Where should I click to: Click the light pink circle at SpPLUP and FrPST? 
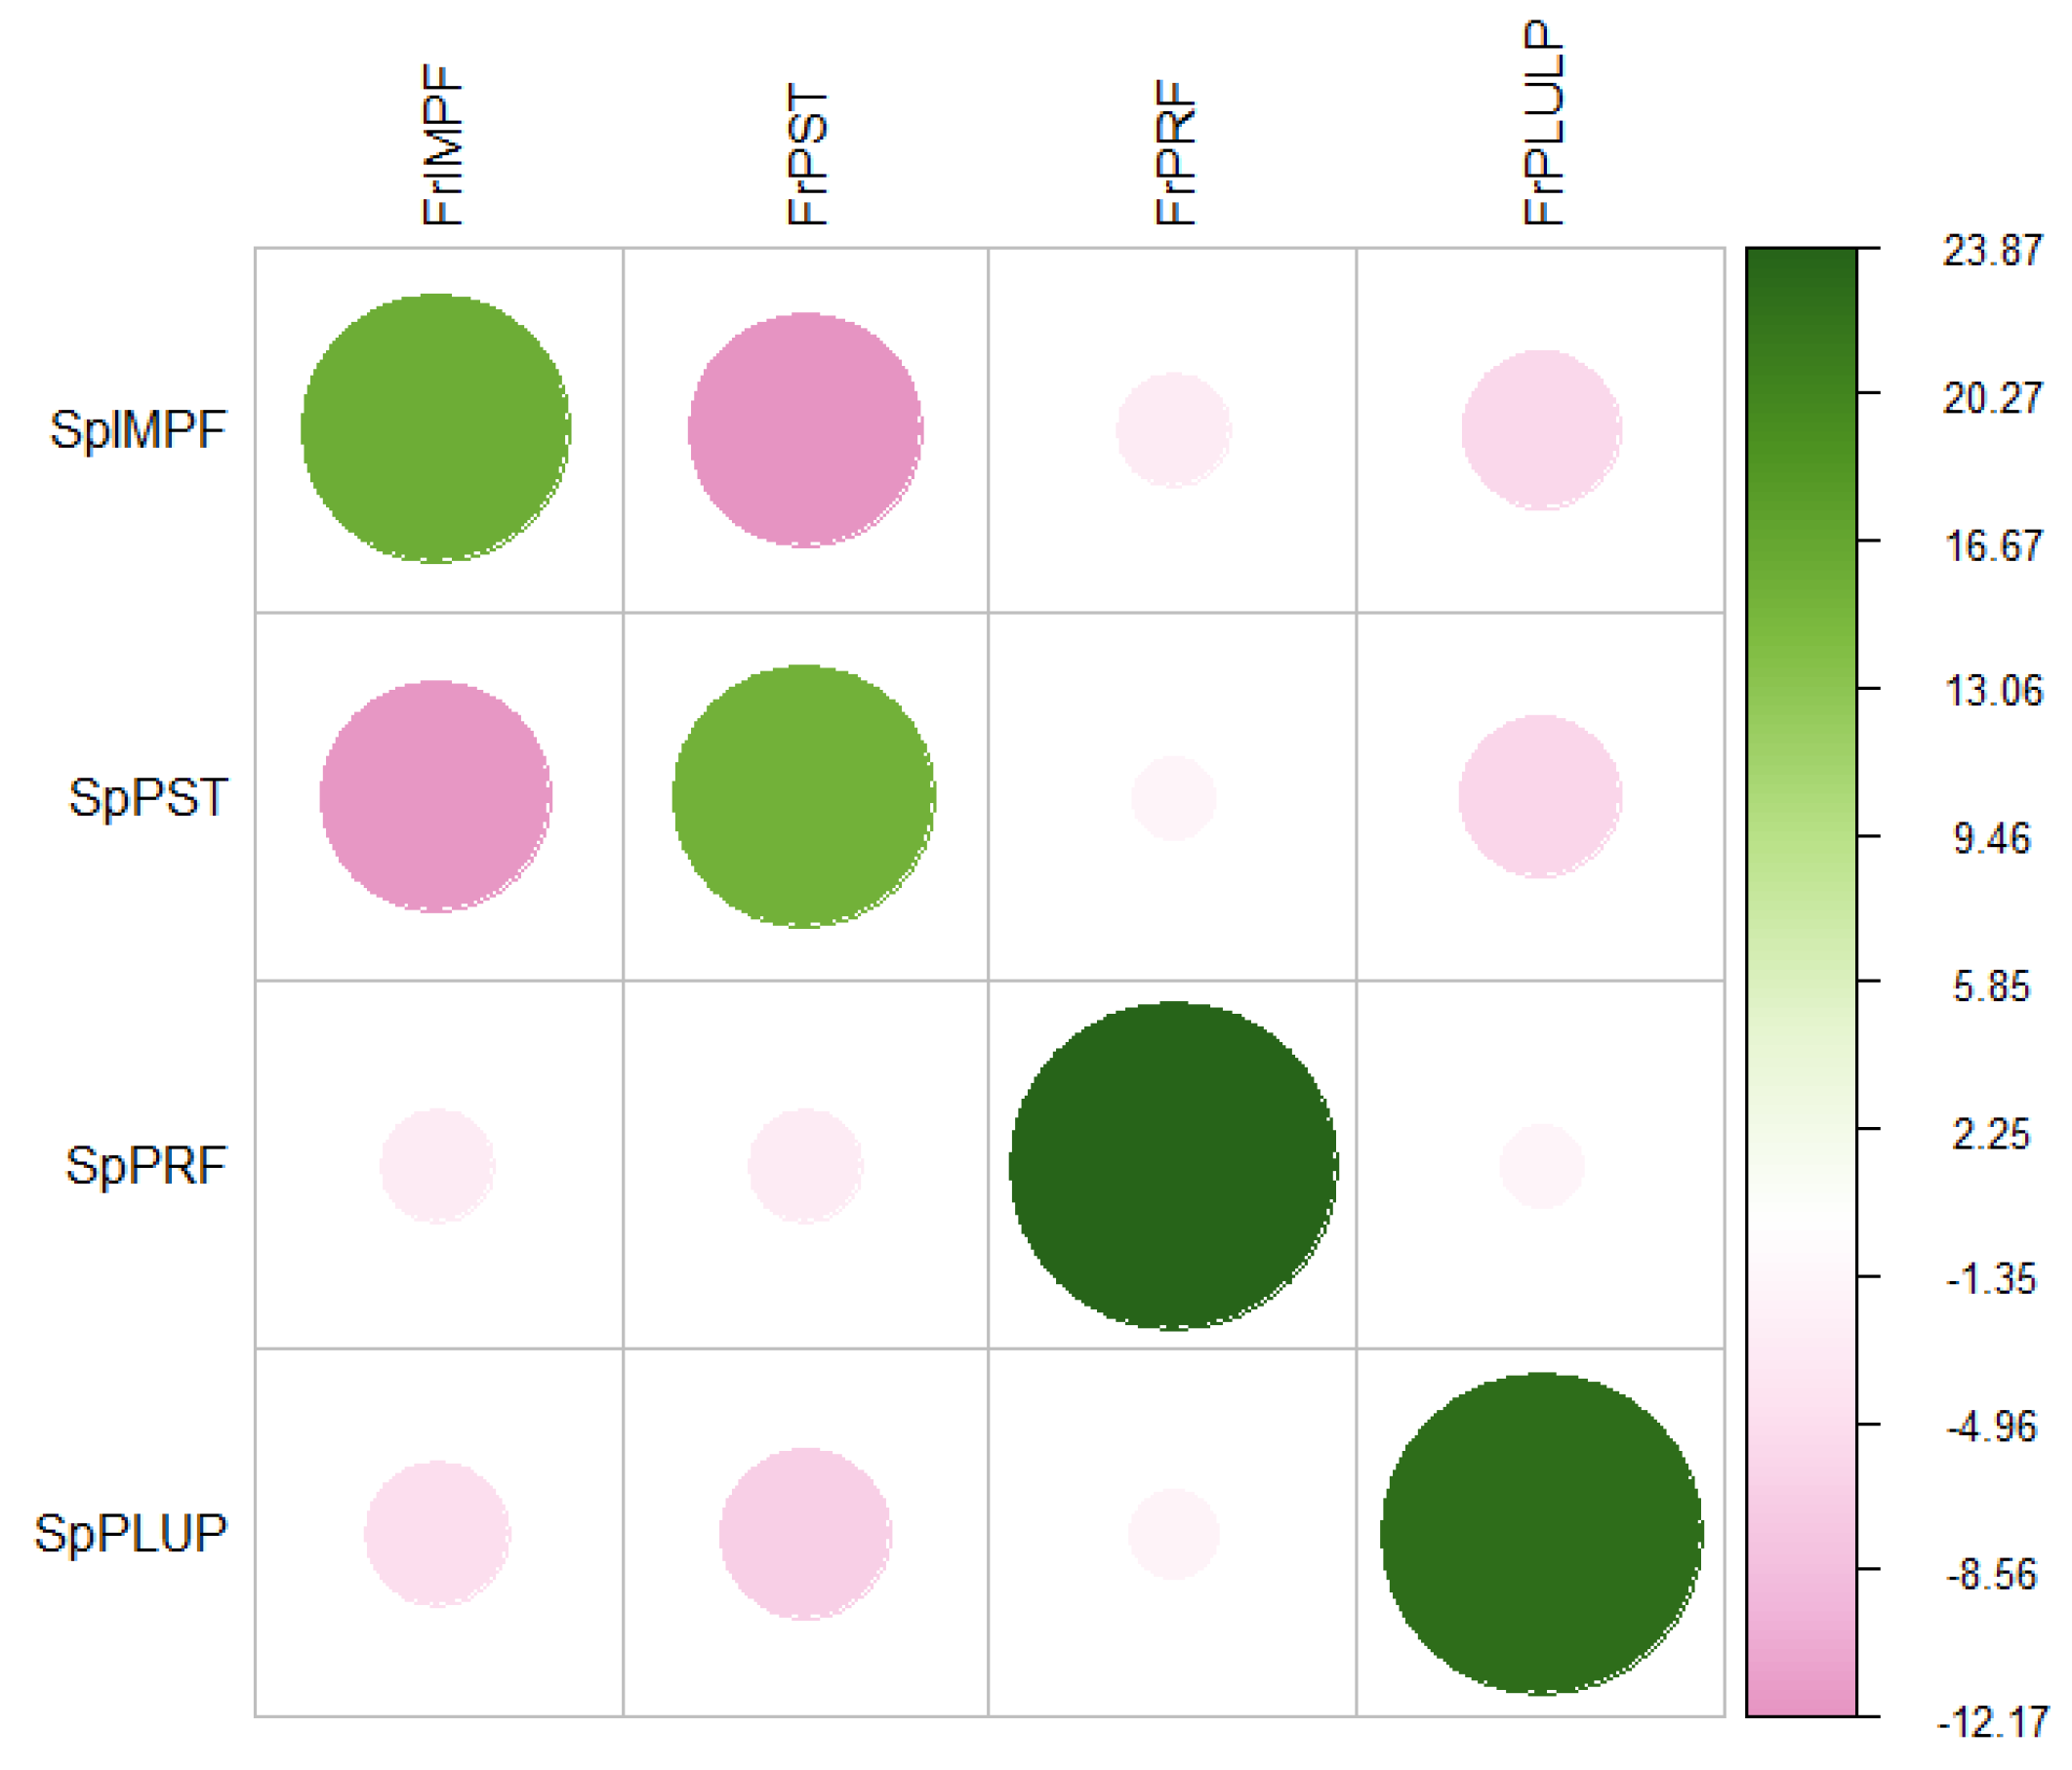pyautogui.click(x=805, y=1534)
